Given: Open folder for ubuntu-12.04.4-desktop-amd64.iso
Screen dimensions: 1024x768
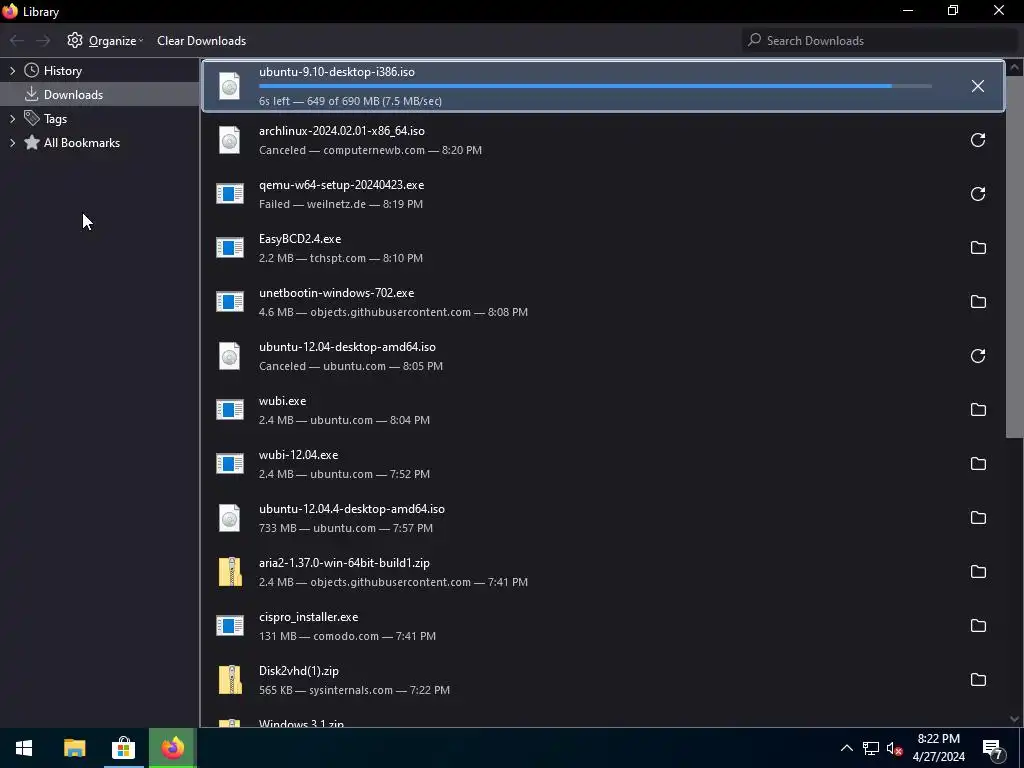Looking at the screenshot, I should [977, 518].
